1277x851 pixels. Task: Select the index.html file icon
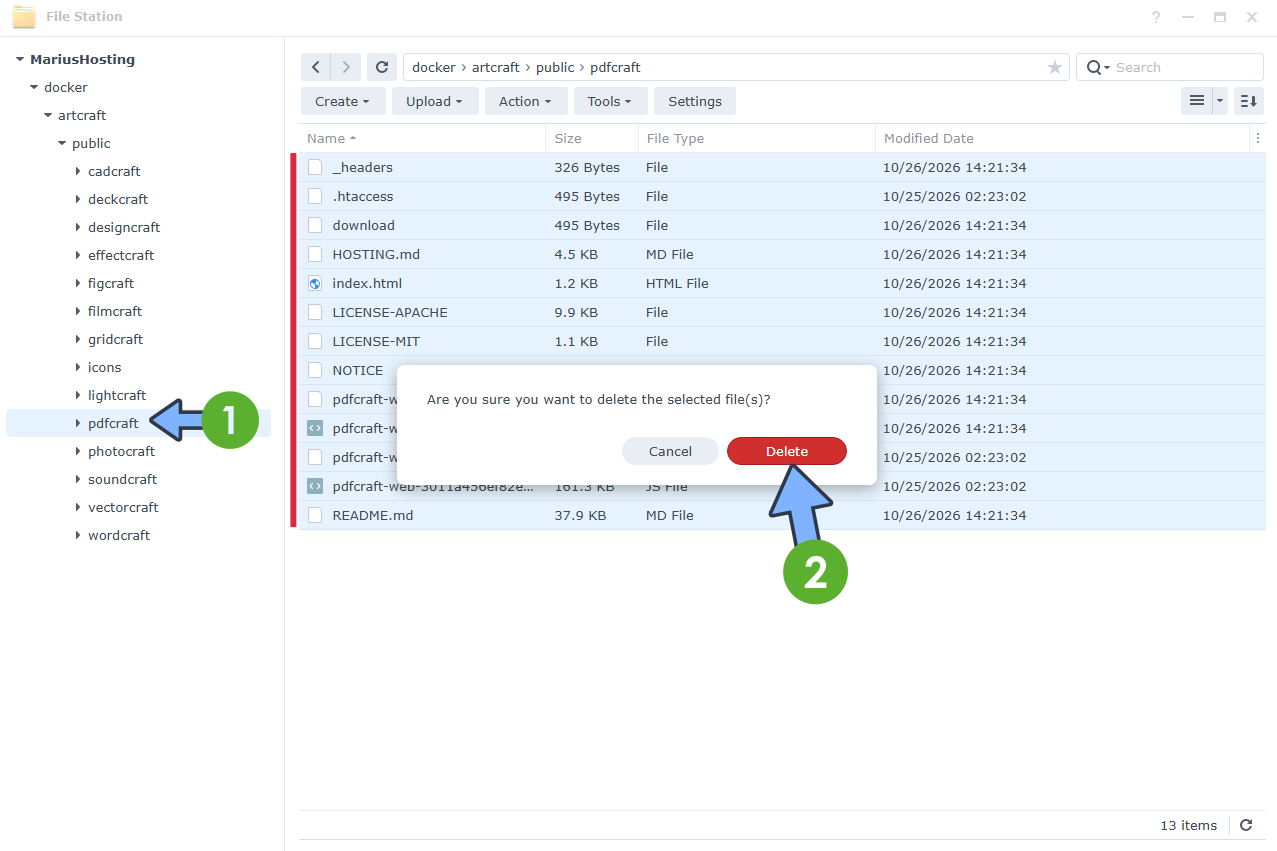315,283
